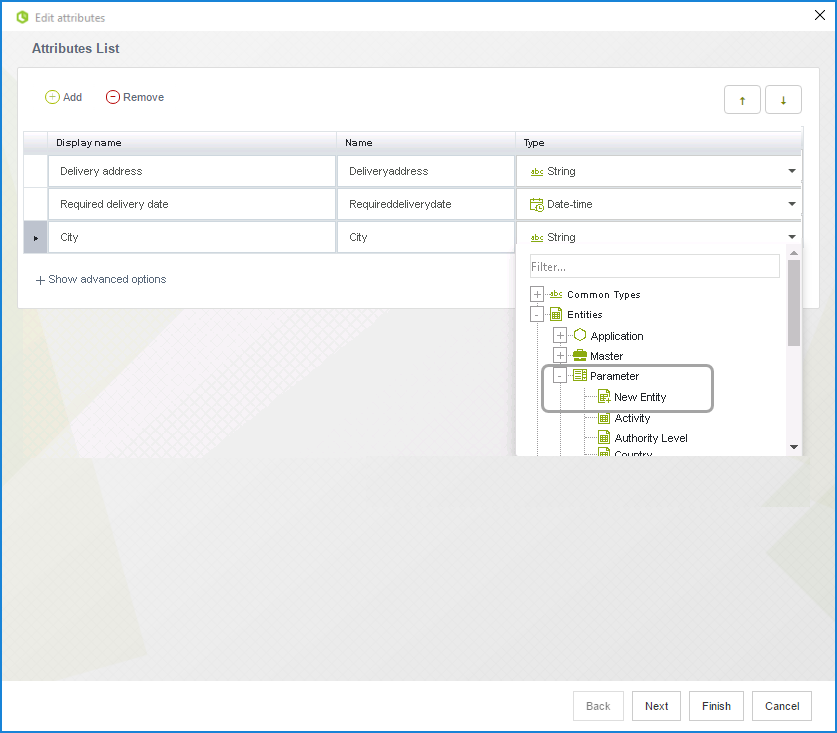This screenshot has height=733, width=837.
Task: Select Master in the type tree
Action: pos(606,356)
